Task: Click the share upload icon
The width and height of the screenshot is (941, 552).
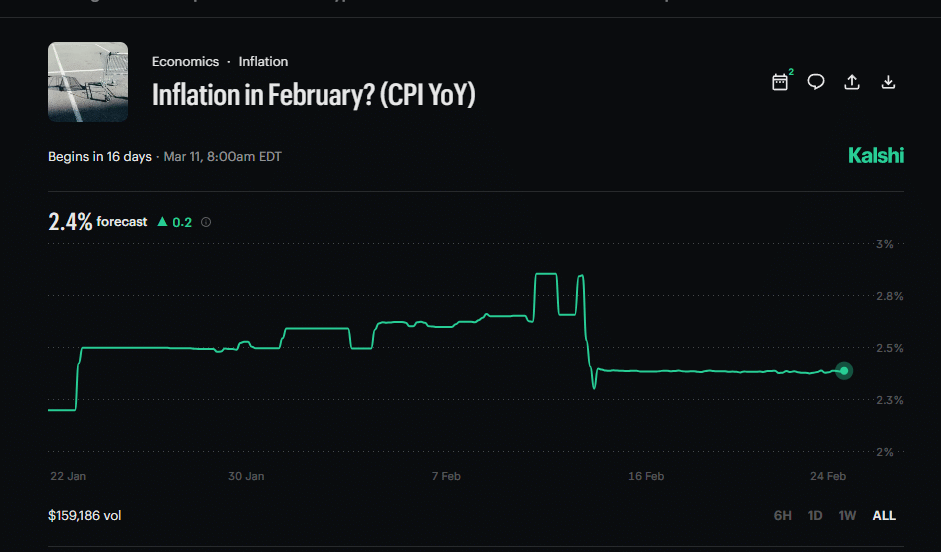Action: tap(852, 82)
